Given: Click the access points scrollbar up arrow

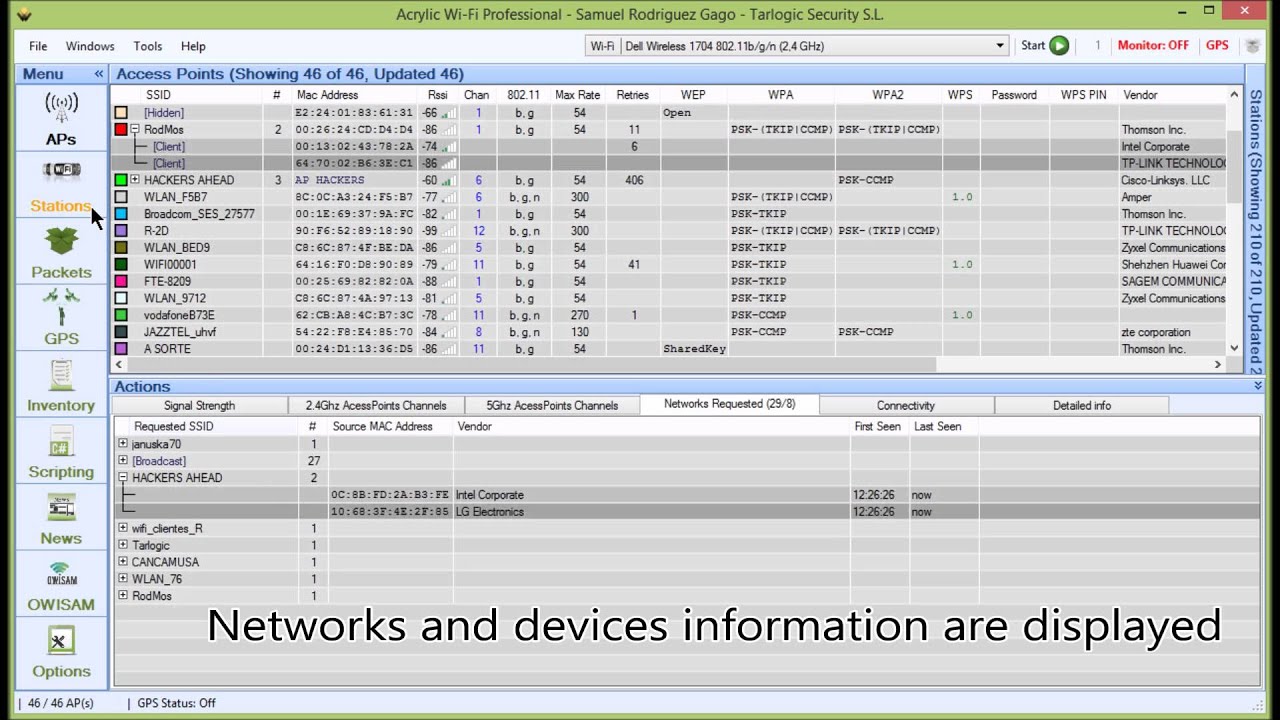Looking at the screenshot, I should point(1234,95).
